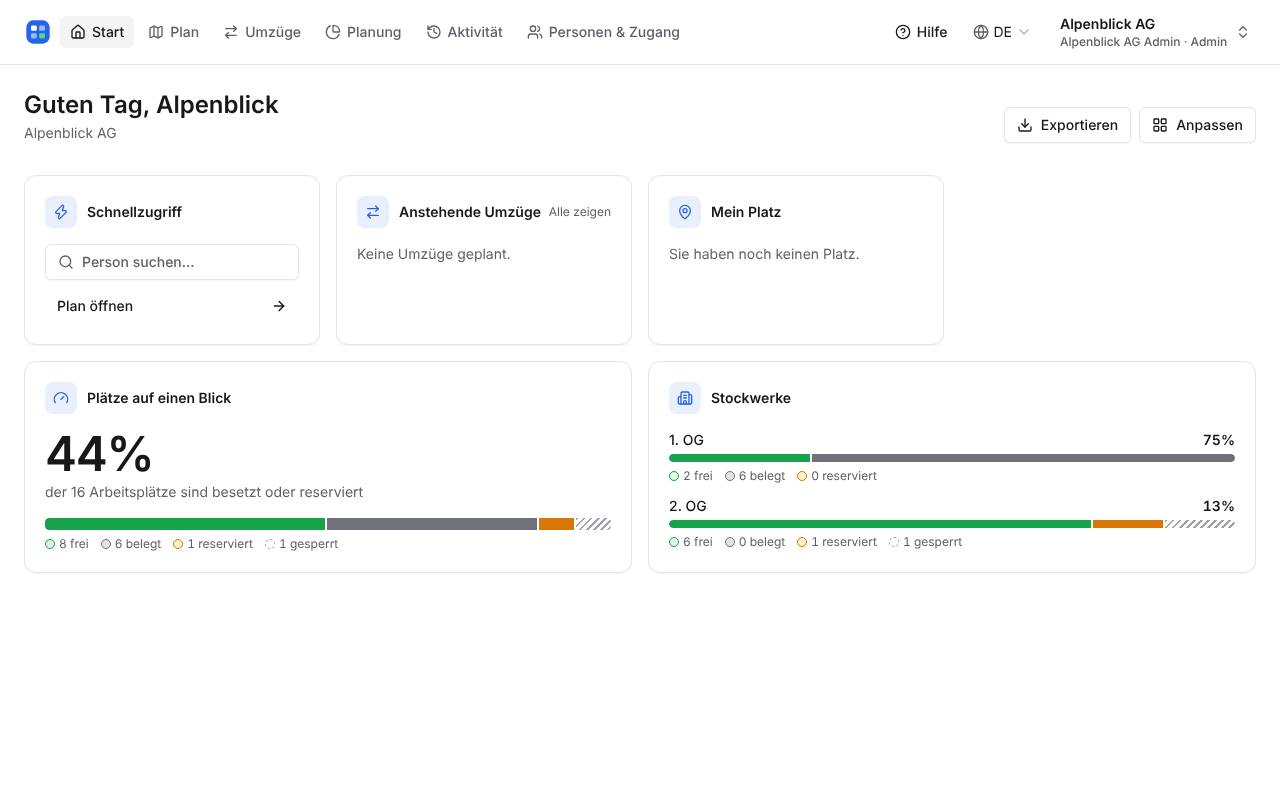Click the 2. OG occupancy bar
Screen dimensions: 1280x800
point(952,524)
